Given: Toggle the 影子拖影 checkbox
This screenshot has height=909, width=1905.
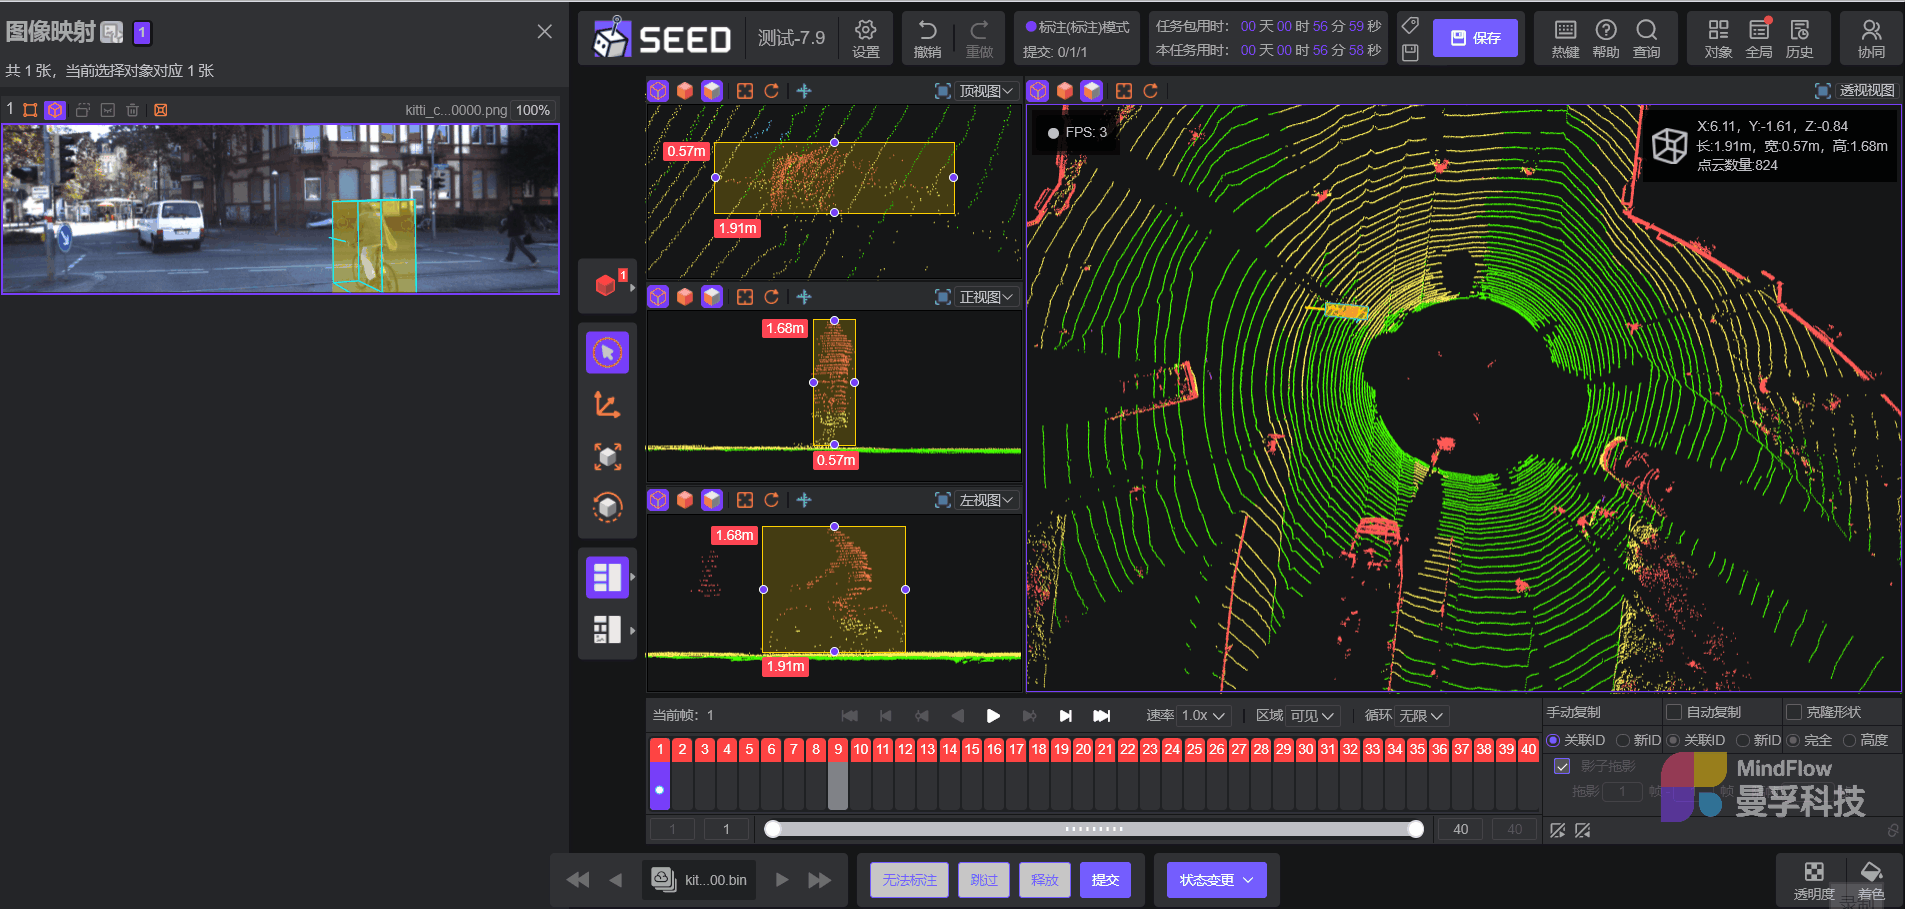Looking at the screenshot, I should coord(1562,766).
